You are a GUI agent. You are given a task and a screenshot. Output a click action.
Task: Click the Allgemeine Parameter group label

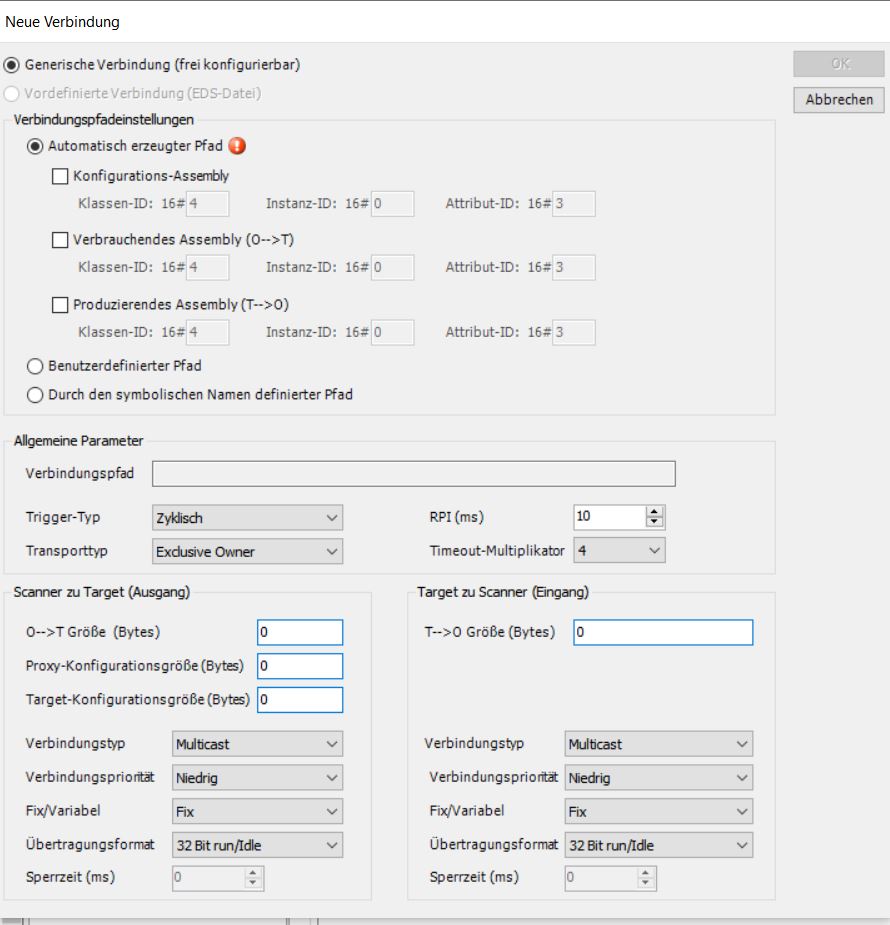point(78,441)
